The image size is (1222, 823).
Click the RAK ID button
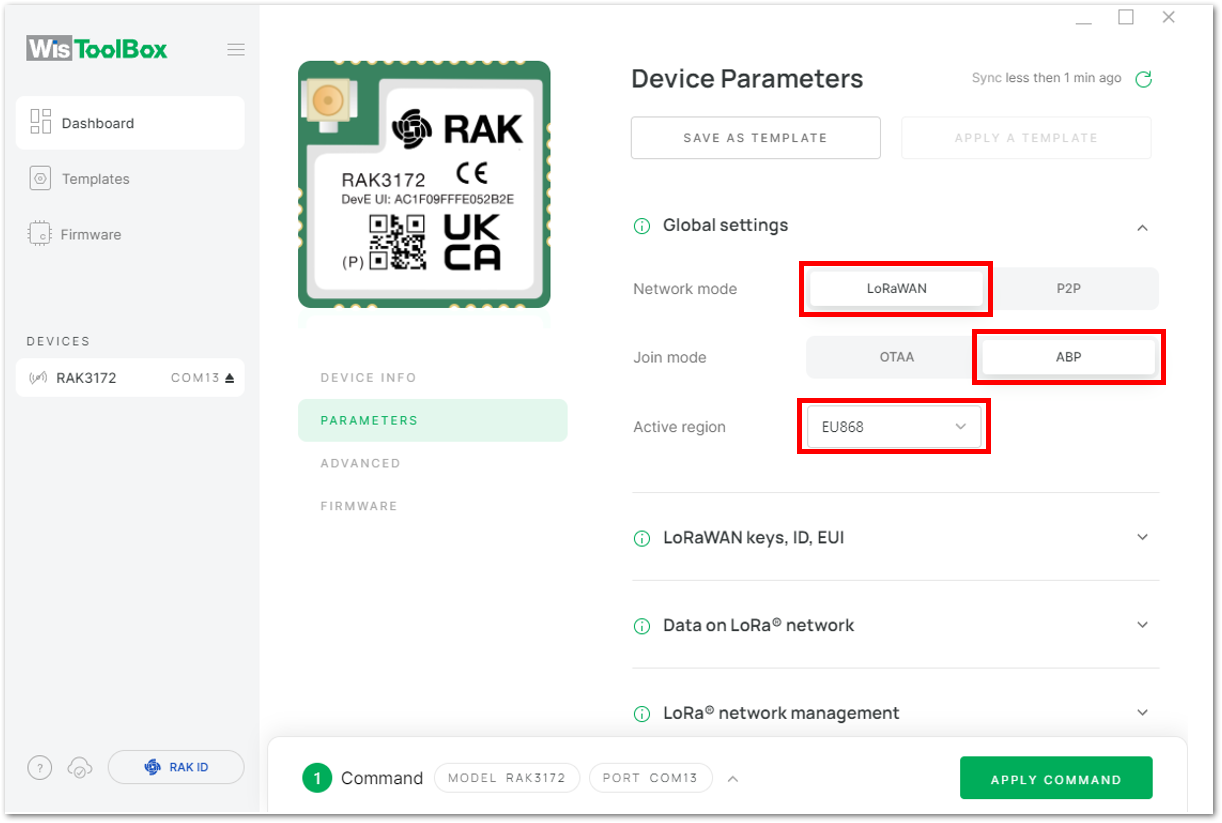pos(176,767)
